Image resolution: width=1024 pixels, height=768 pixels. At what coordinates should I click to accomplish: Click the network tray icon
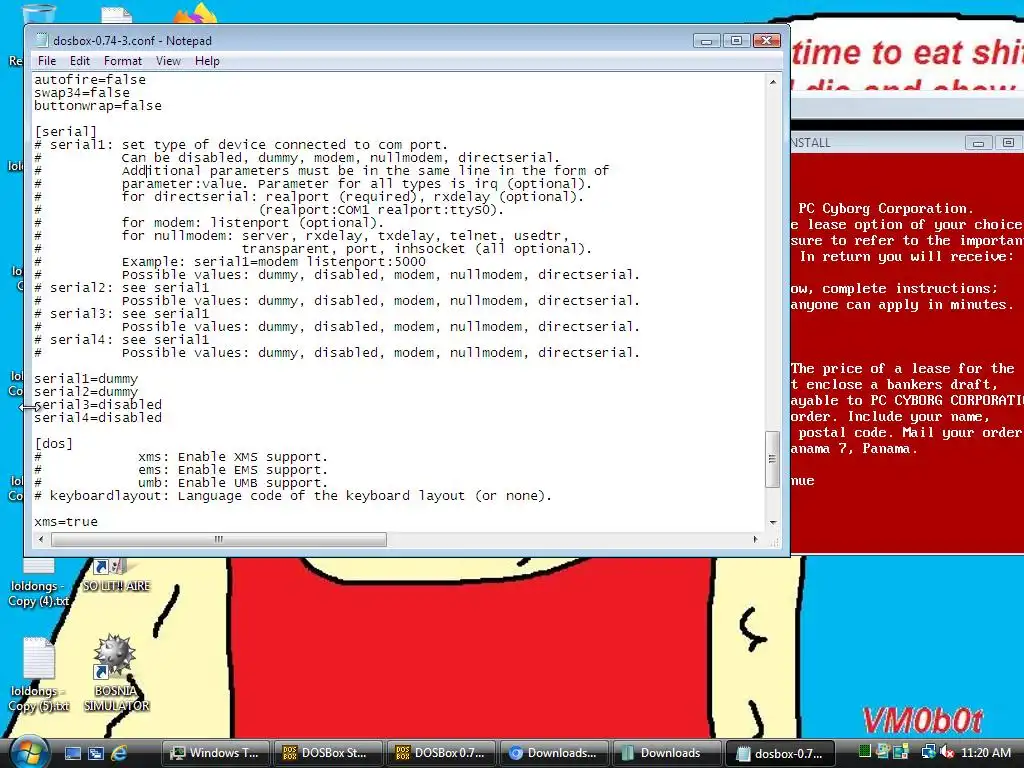(x=927, y=752)
